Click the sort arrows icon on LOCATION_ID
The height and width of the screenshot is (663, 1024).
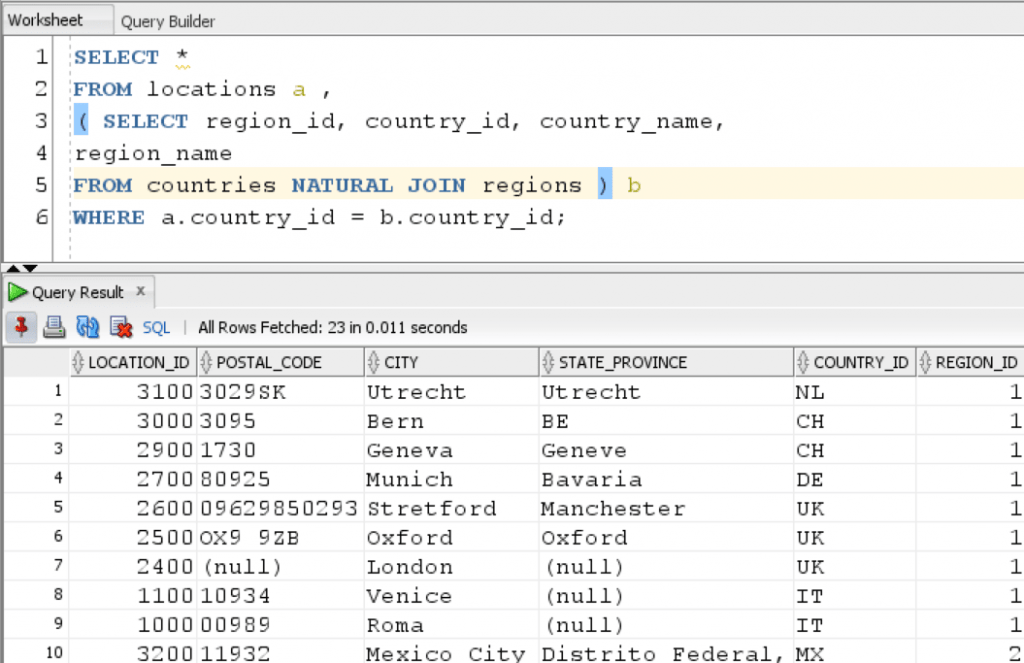pos(78,363)
